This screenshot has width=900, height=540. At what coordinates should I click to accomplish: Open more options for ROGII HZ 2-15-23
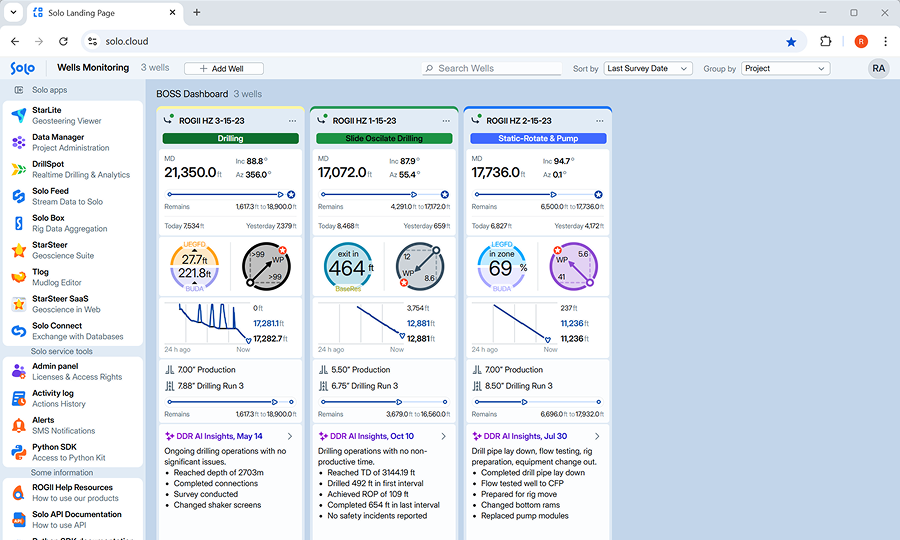click(600, 121)
